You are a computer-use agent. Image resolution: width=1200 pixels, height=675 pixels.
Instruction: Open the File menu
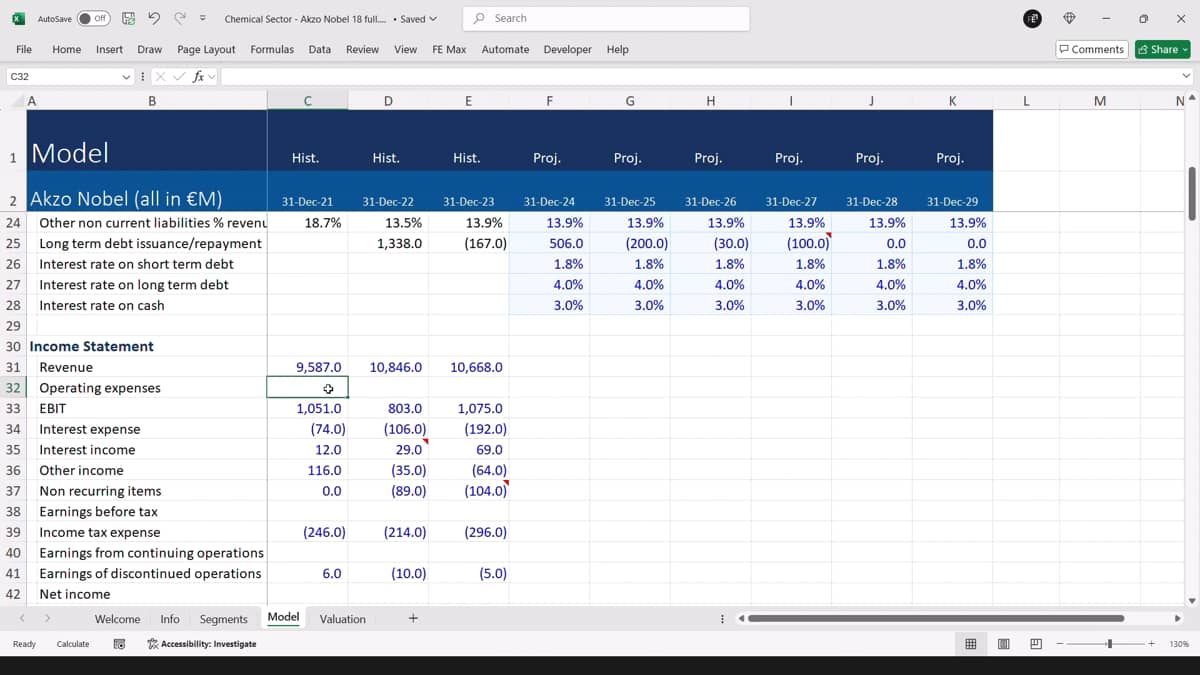(x=24, y=49)
